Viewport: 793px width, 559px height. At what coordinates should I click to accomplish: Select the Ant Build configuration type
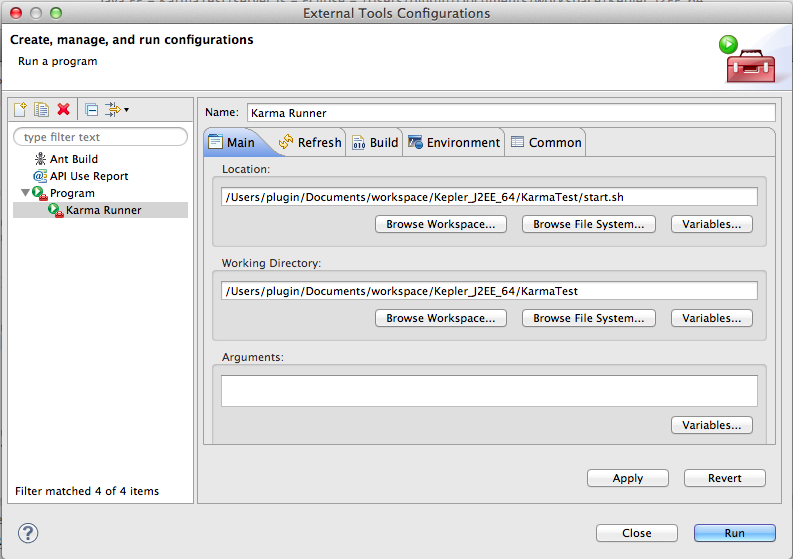click(73, 159)
